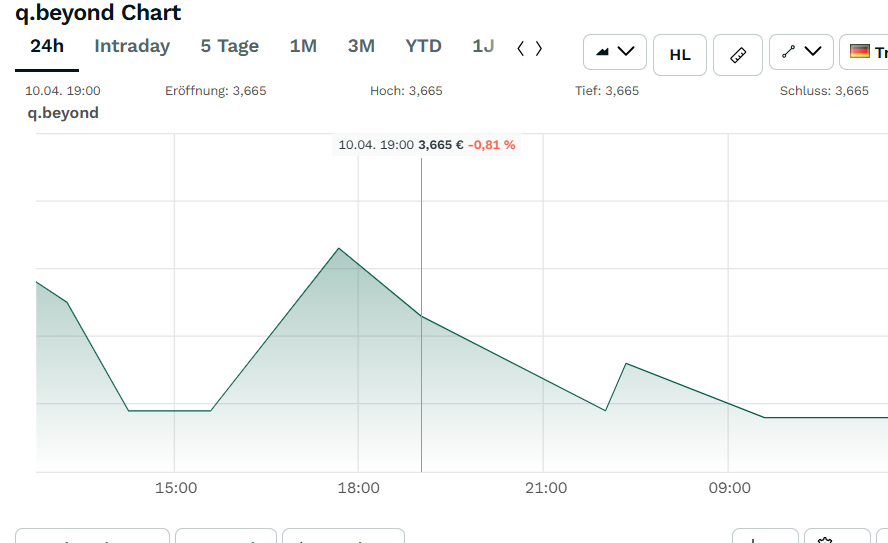Toggle the HL high/low markers

point(680,54)
